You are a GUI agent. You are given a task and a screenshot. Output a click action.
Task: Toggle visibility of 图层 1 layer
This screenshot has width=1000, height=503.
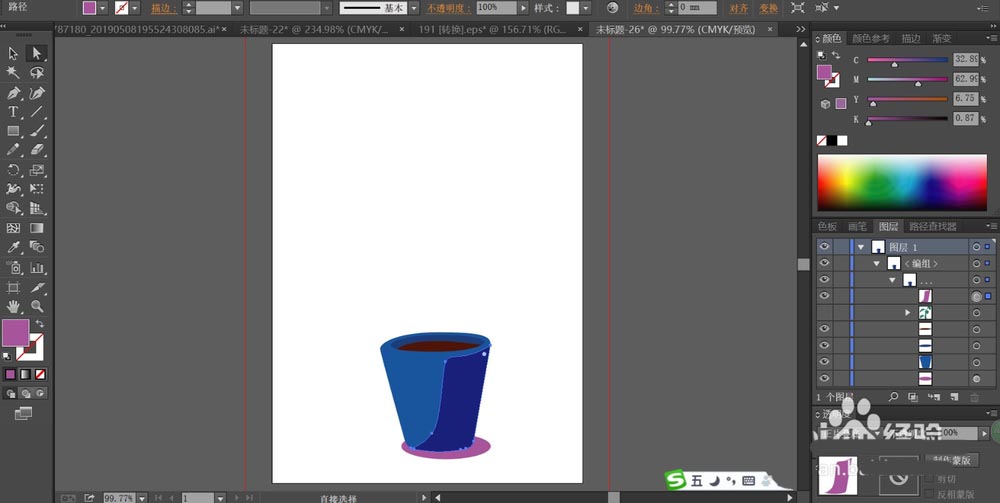[x=825, y=247]
